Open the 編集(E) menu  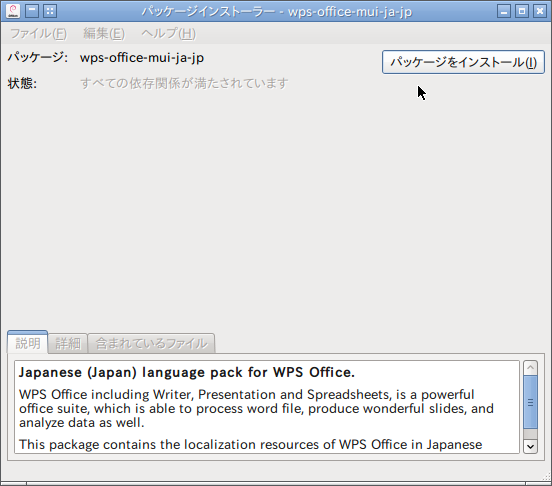click(104, 34)
